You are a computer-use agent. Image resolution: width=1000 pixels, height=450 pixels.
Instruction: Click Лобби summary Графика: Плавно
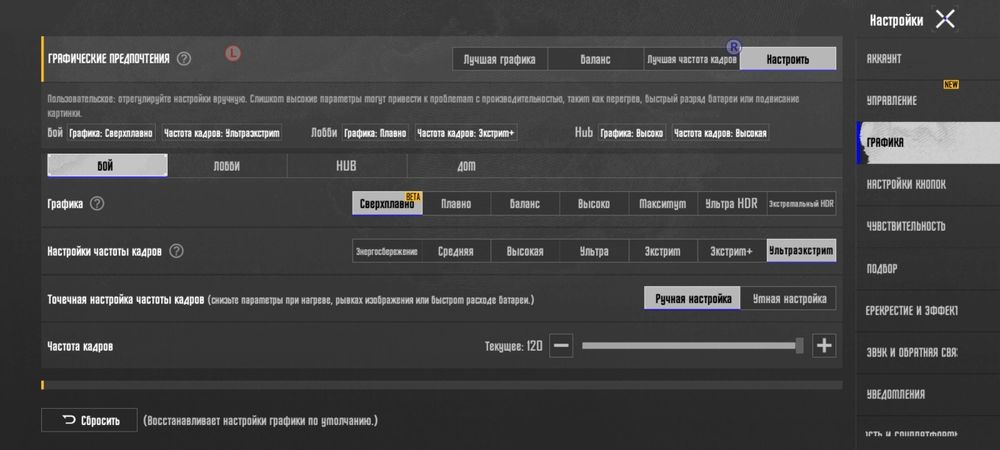375,133
